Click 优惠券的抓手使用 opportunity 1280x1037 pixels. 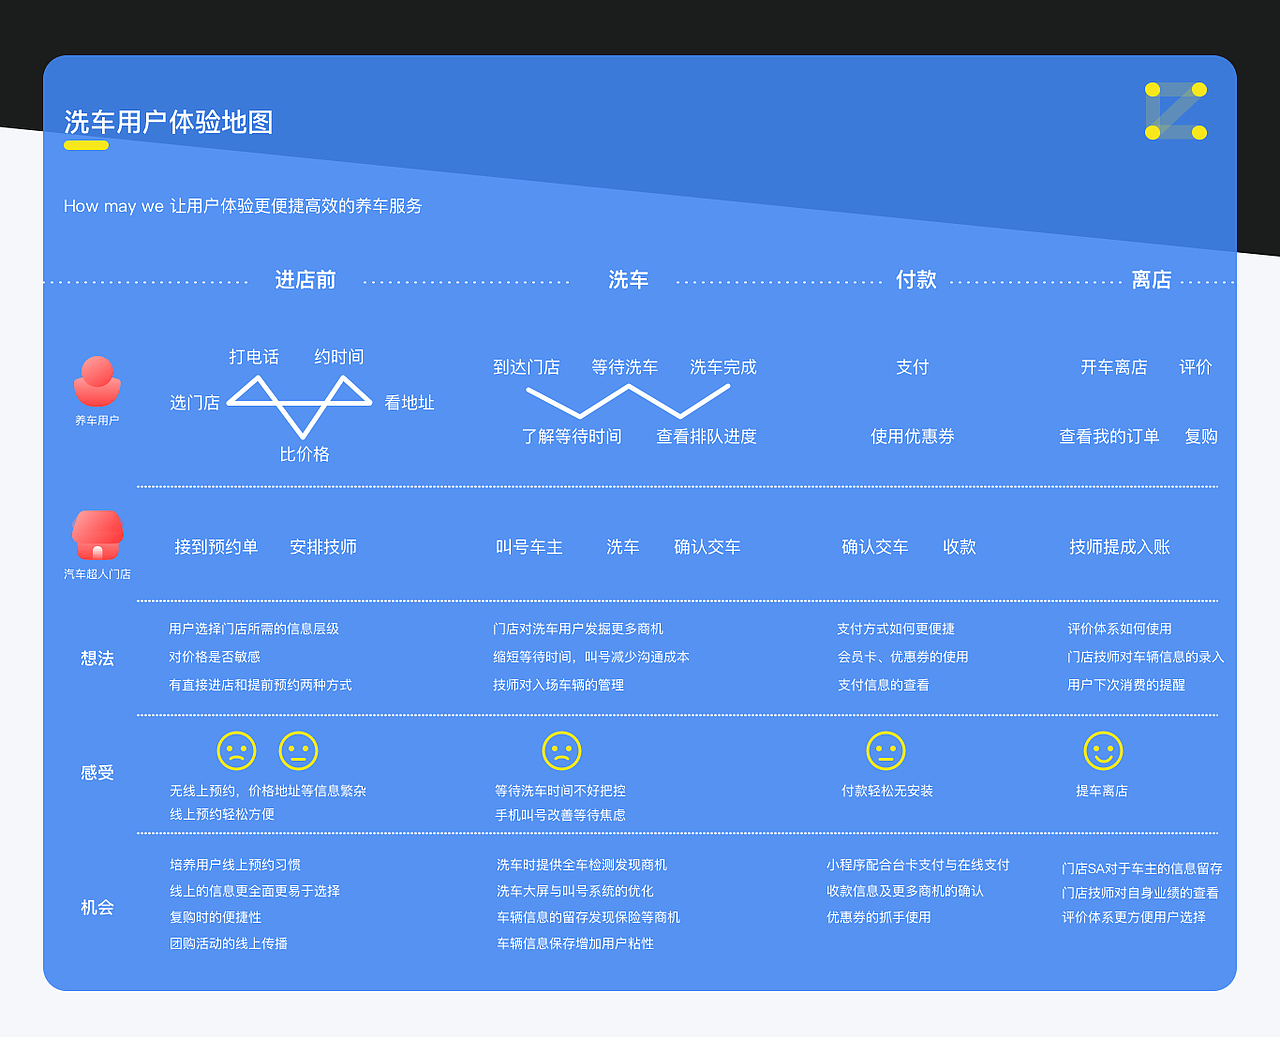coord(878,917)
